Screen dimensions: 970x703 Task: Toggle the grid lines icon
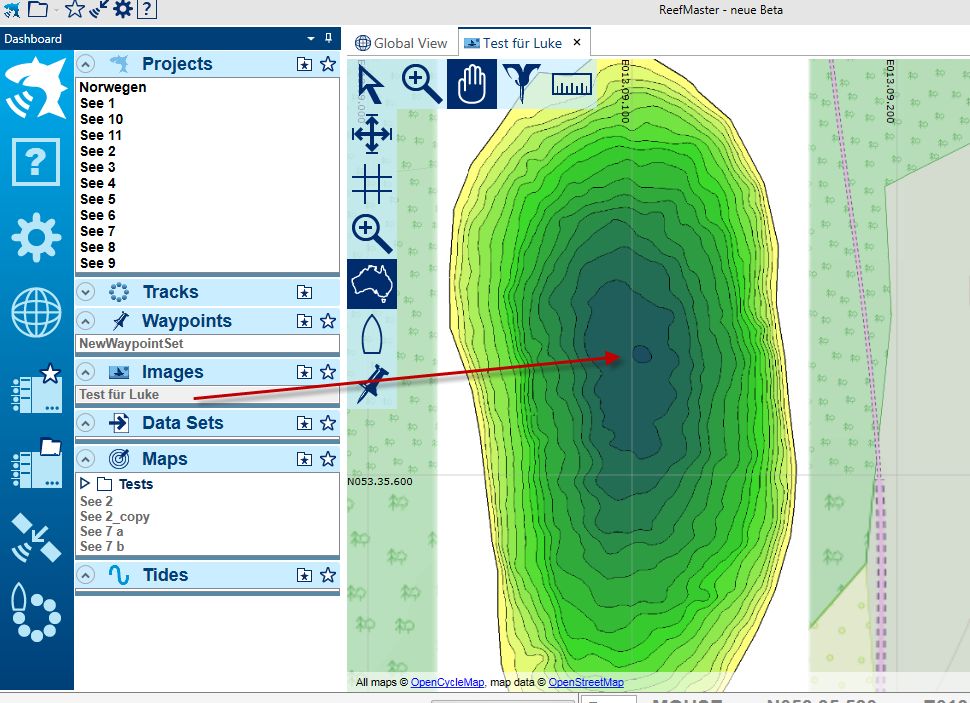pyautogui.click(x=371, y=183)
